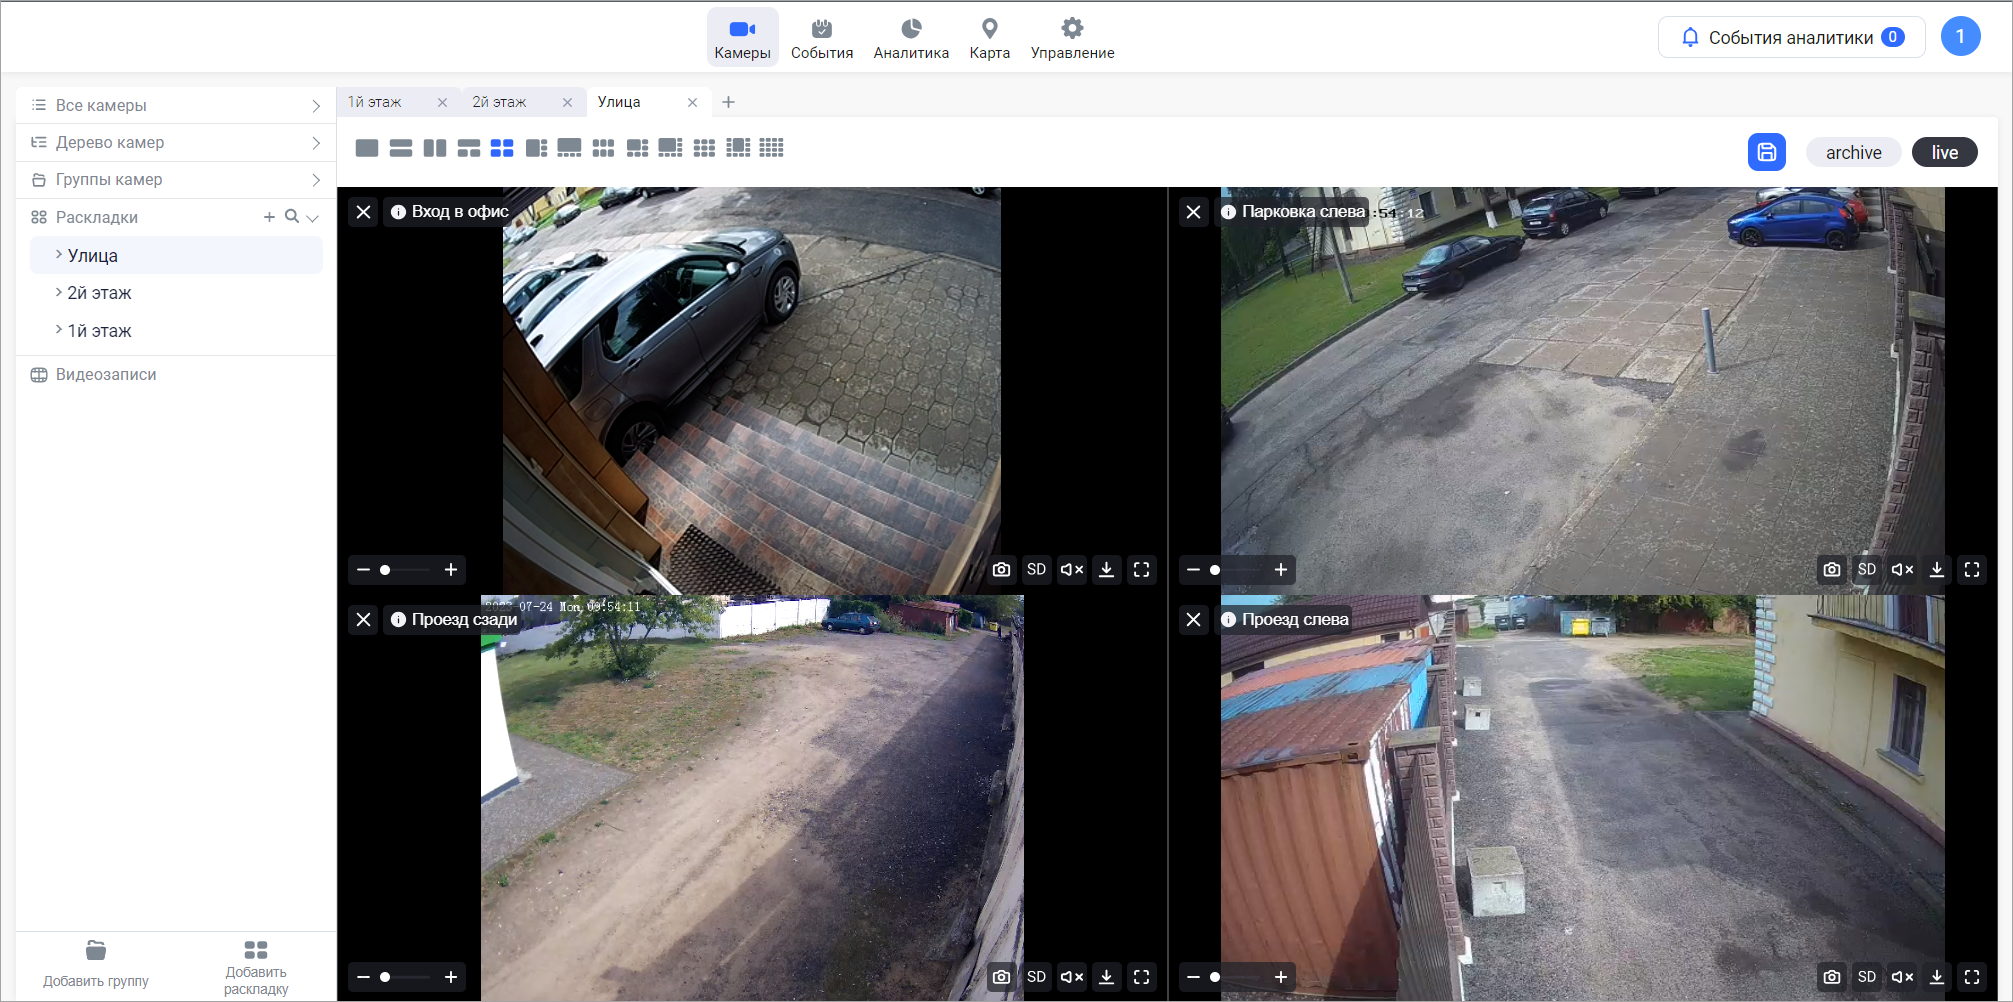This screenshot has height=1002, width=2013.
Task: Show info for Проезд сзади camera
Action: (398, 620)
